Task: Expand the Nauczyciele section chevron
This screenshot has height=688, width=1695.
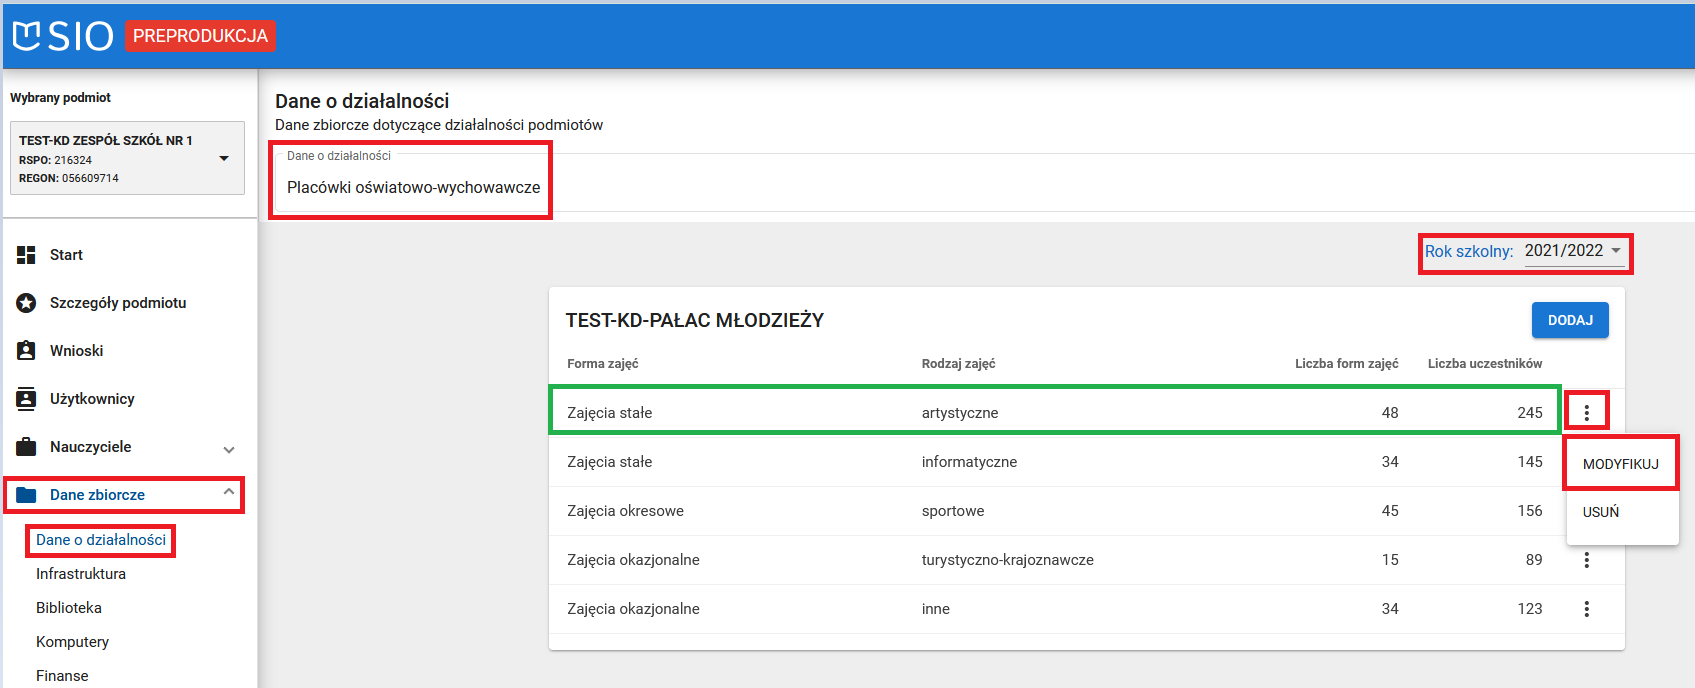Action: point(229,449)
